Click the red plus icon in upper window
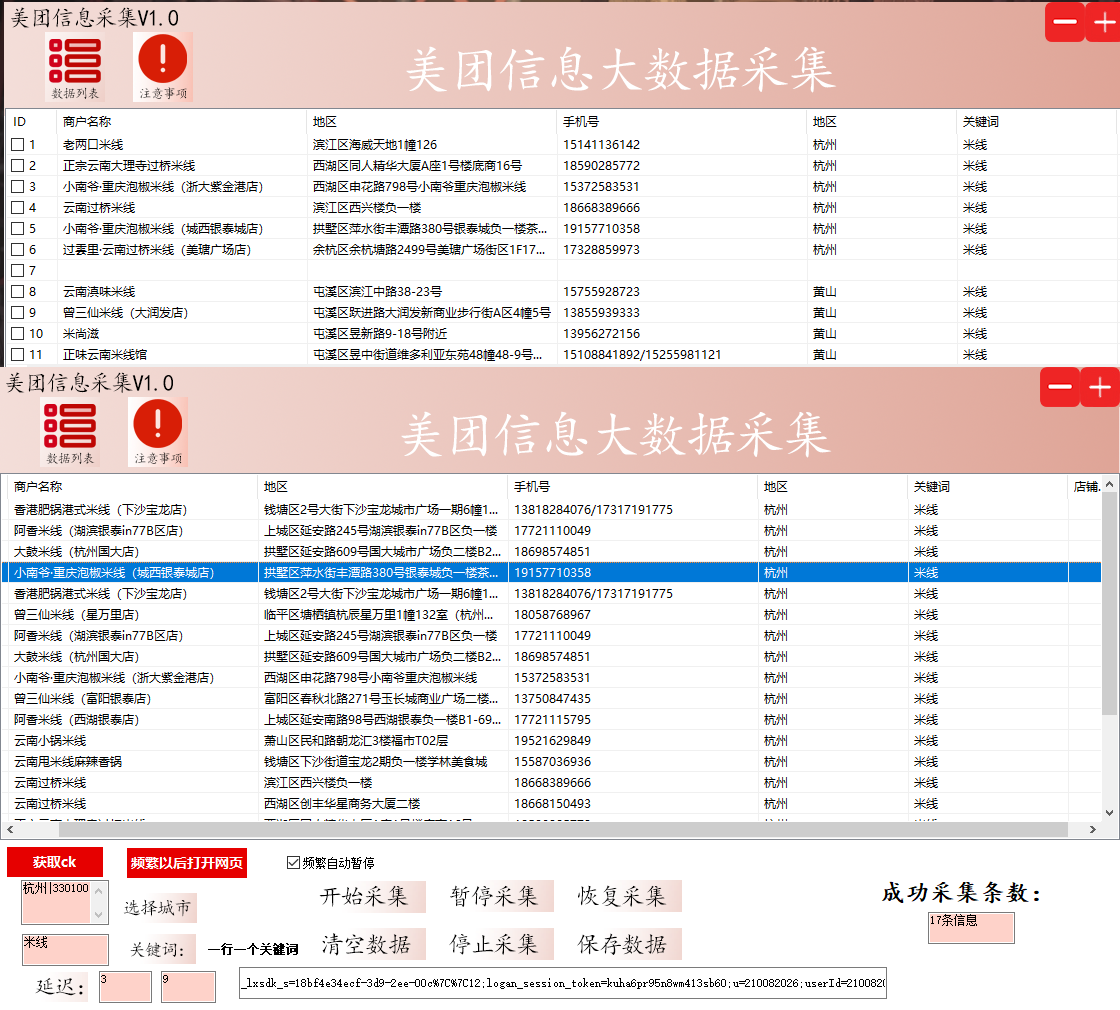 tap(1104, 22)
